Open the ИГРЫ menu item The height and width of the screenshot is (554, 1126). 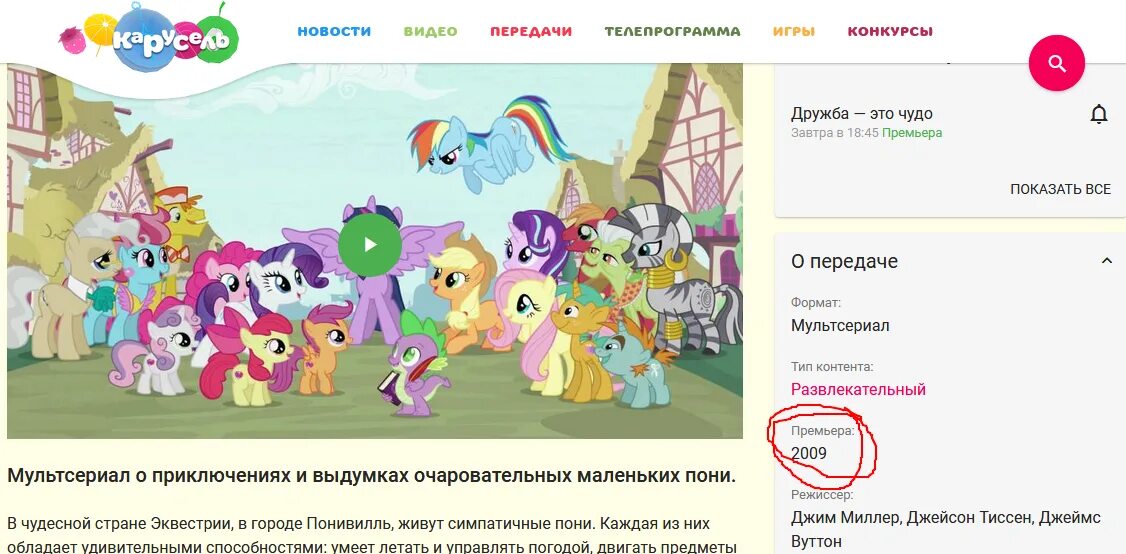click(x=794, y=32)
